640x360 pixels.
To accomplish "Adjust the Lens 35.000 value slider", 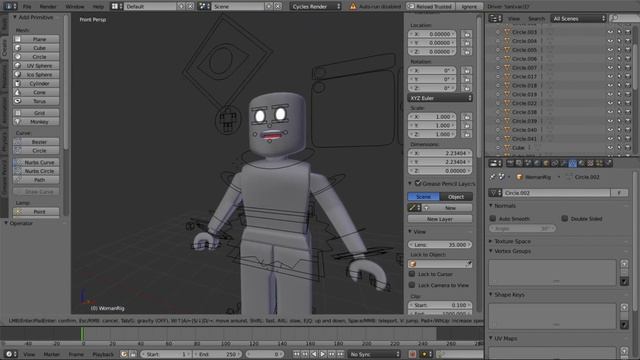I will (440, 244).
